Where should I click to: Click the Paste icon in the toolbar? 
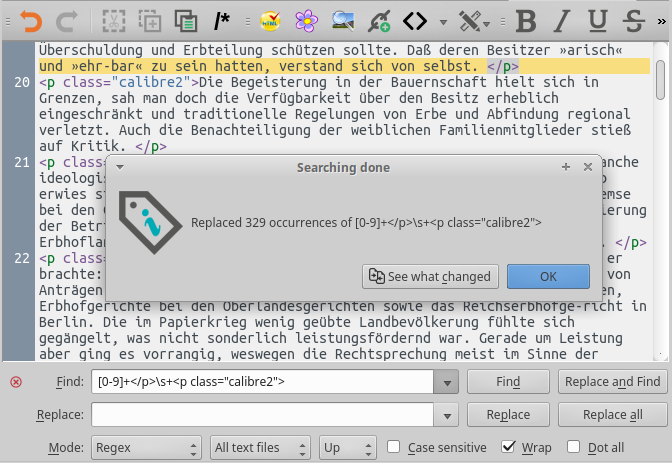point(186,21)
